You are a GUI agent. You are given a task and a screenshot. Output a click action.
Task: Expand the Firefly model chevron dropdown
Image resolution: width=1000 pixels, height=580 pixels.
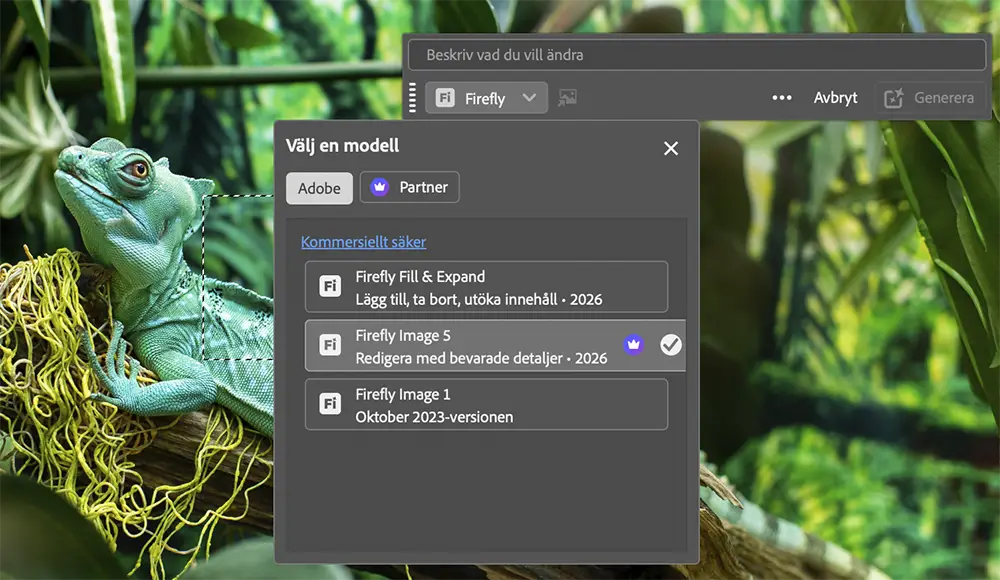[529, 98]
